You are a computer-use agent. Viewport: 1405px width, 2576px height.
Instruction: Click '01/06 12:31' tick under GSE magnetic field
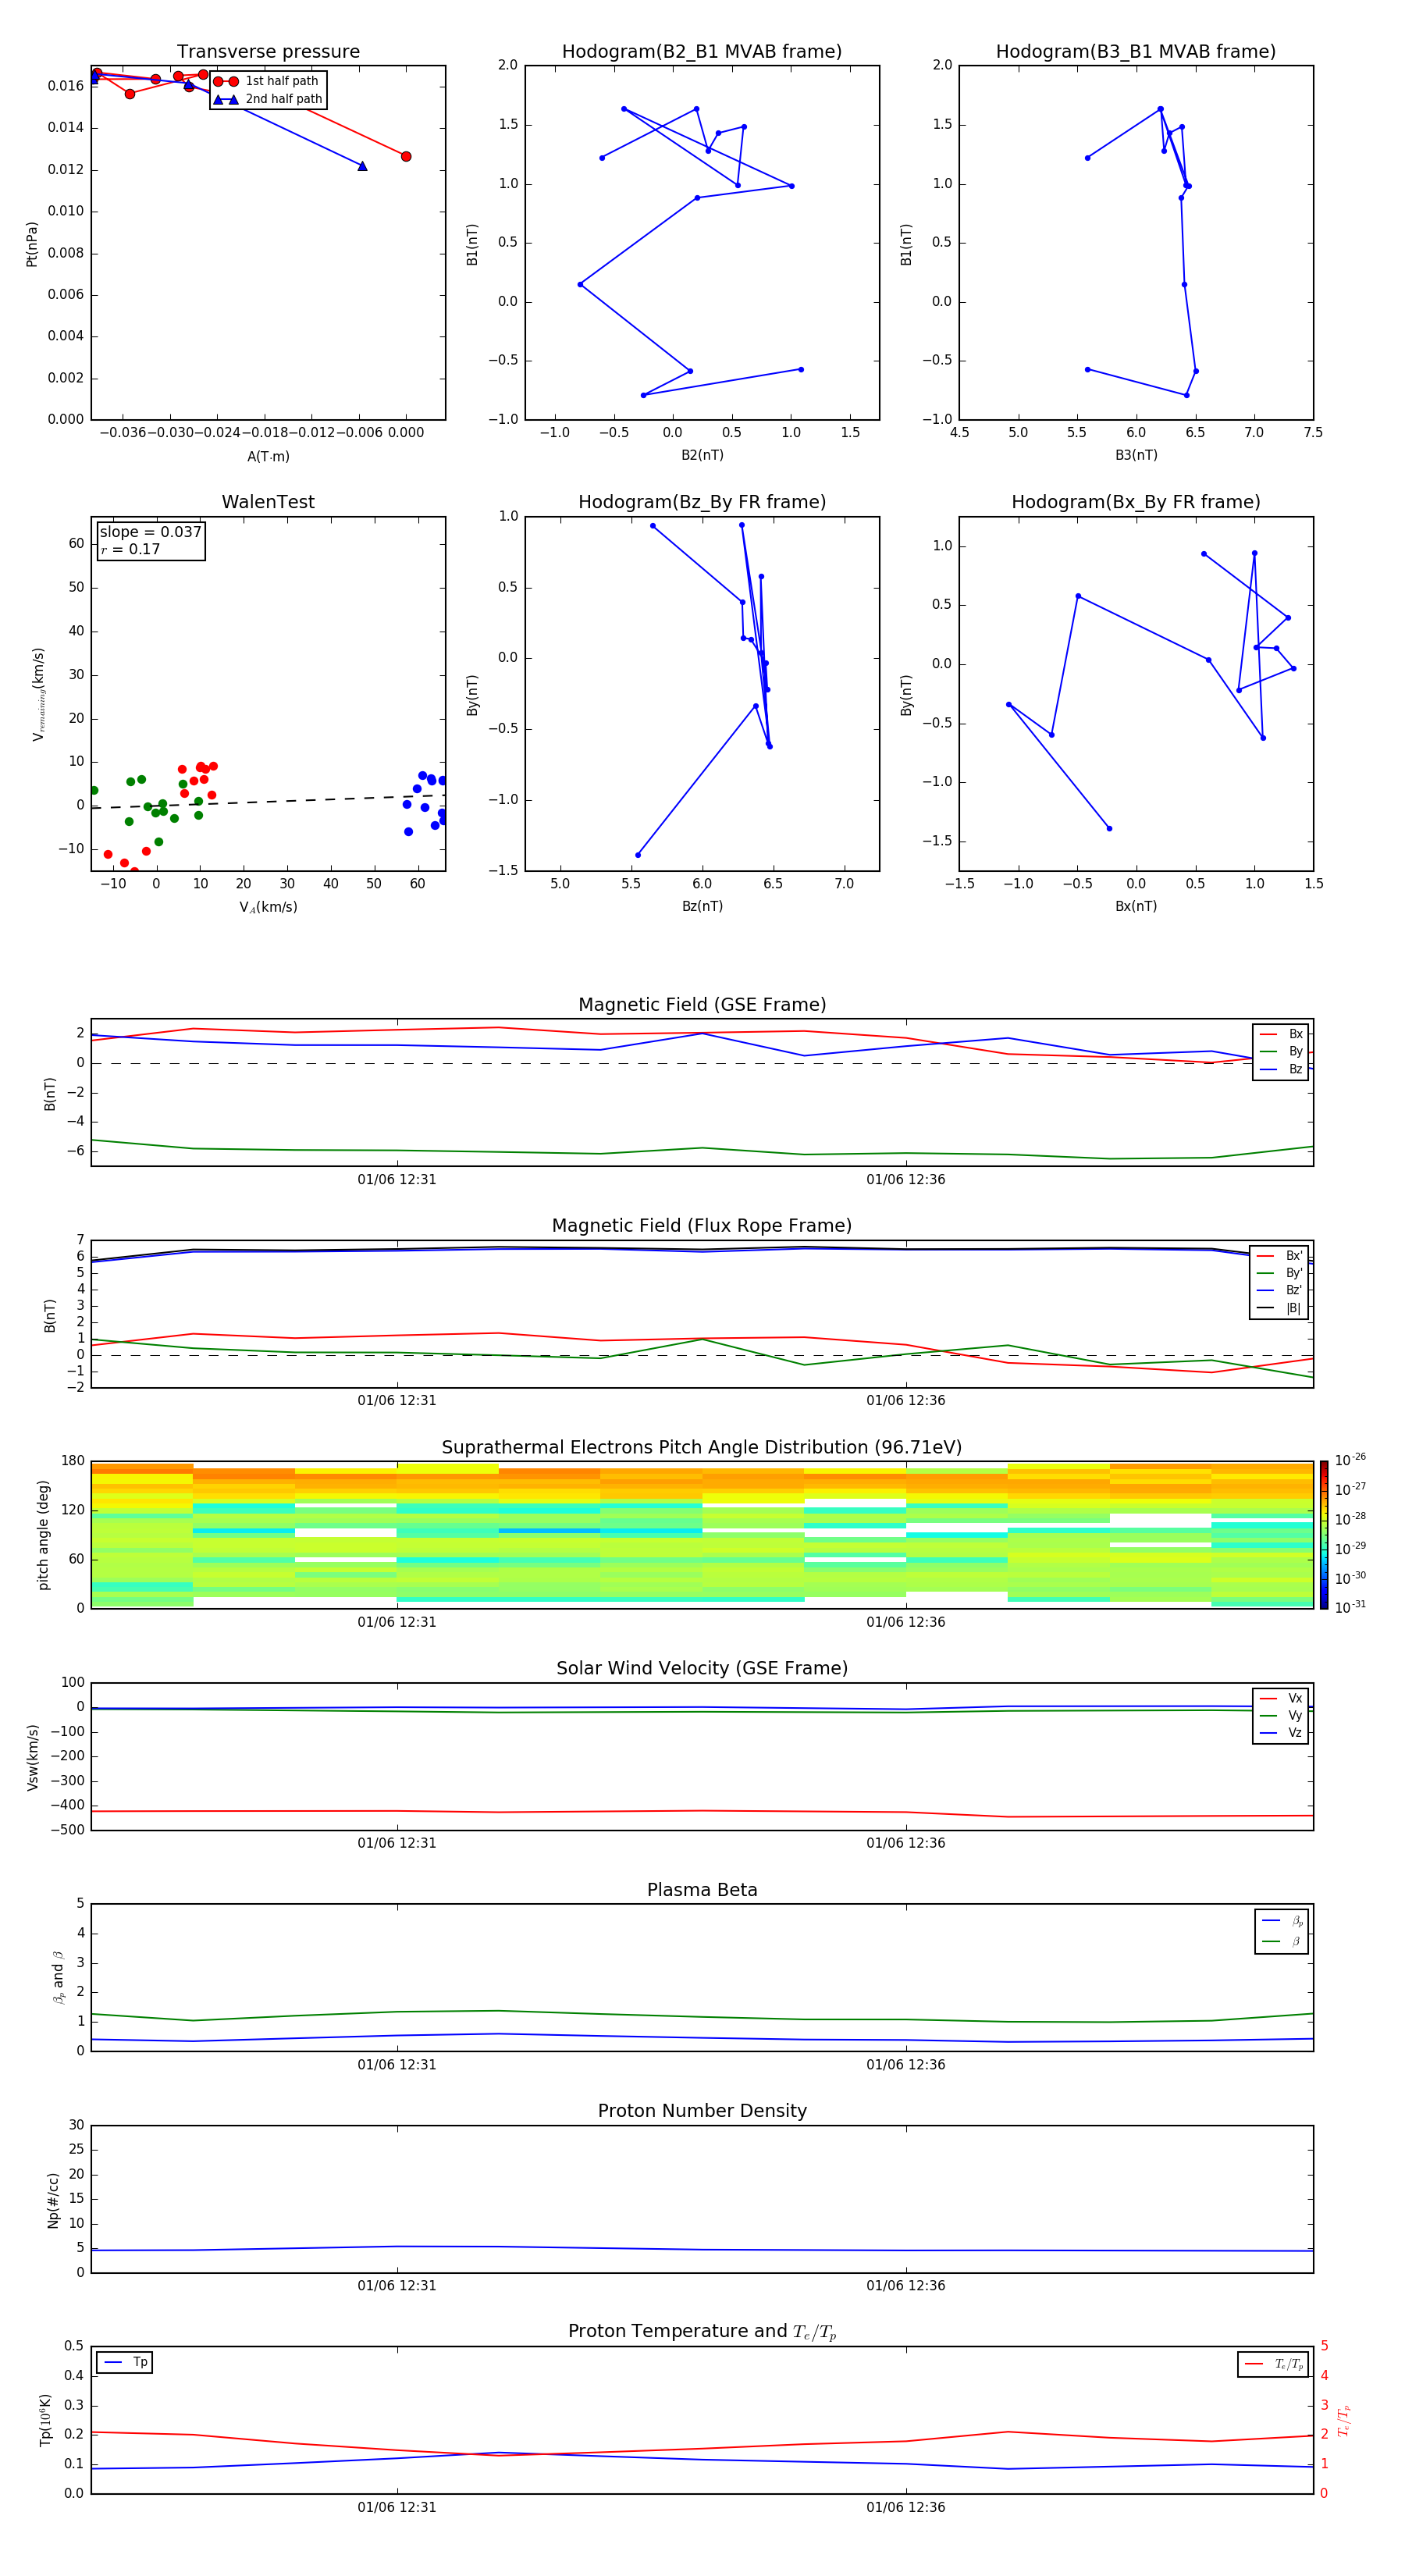point(397,1180)
